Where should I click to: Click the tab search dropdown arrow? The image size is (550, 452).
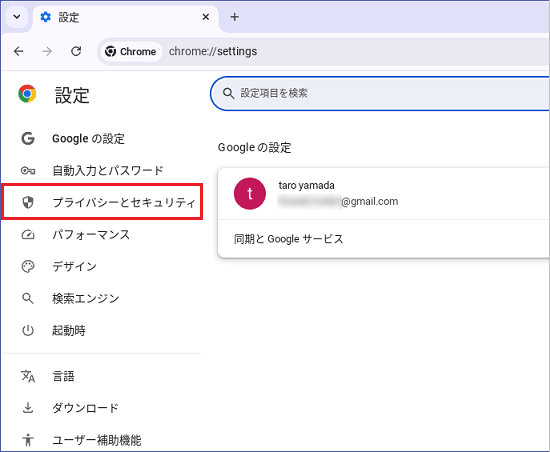(x=16, y=17)
